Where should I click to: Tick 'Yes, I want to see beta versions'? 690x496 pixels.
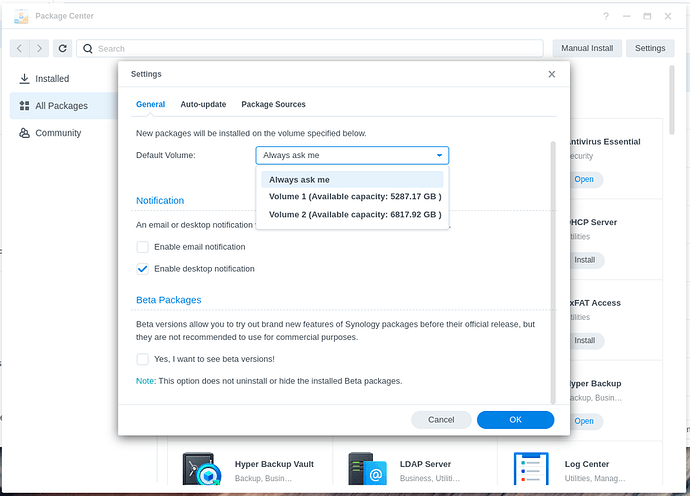click(143, 359)
